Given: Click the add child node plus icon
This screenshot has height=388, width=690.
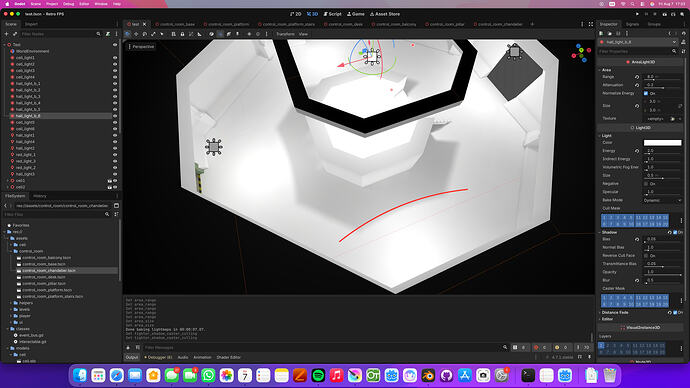Looking at the screenshot, I should pyautogui.click(x=7, y=34).
